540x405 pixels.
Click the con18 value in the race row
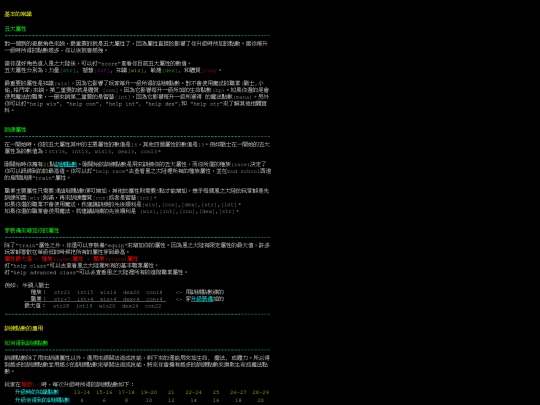point(154,292)
